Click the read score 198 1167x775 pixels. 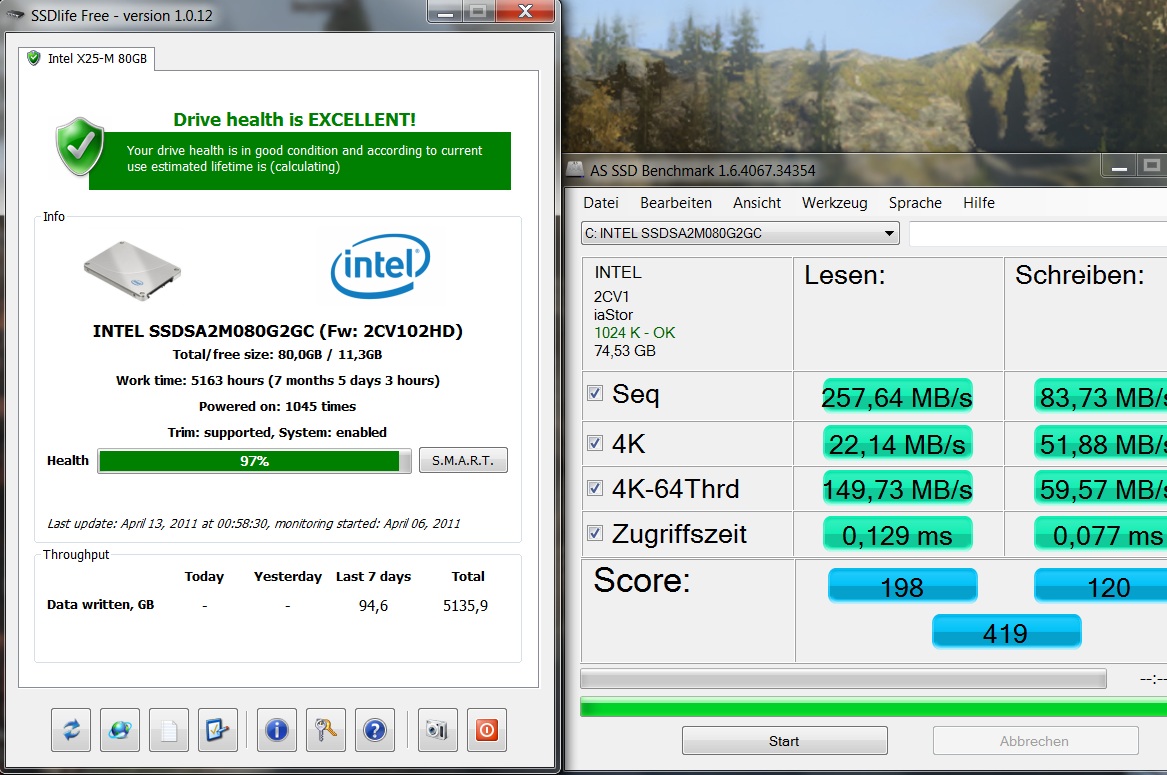[x=903, y=586]
